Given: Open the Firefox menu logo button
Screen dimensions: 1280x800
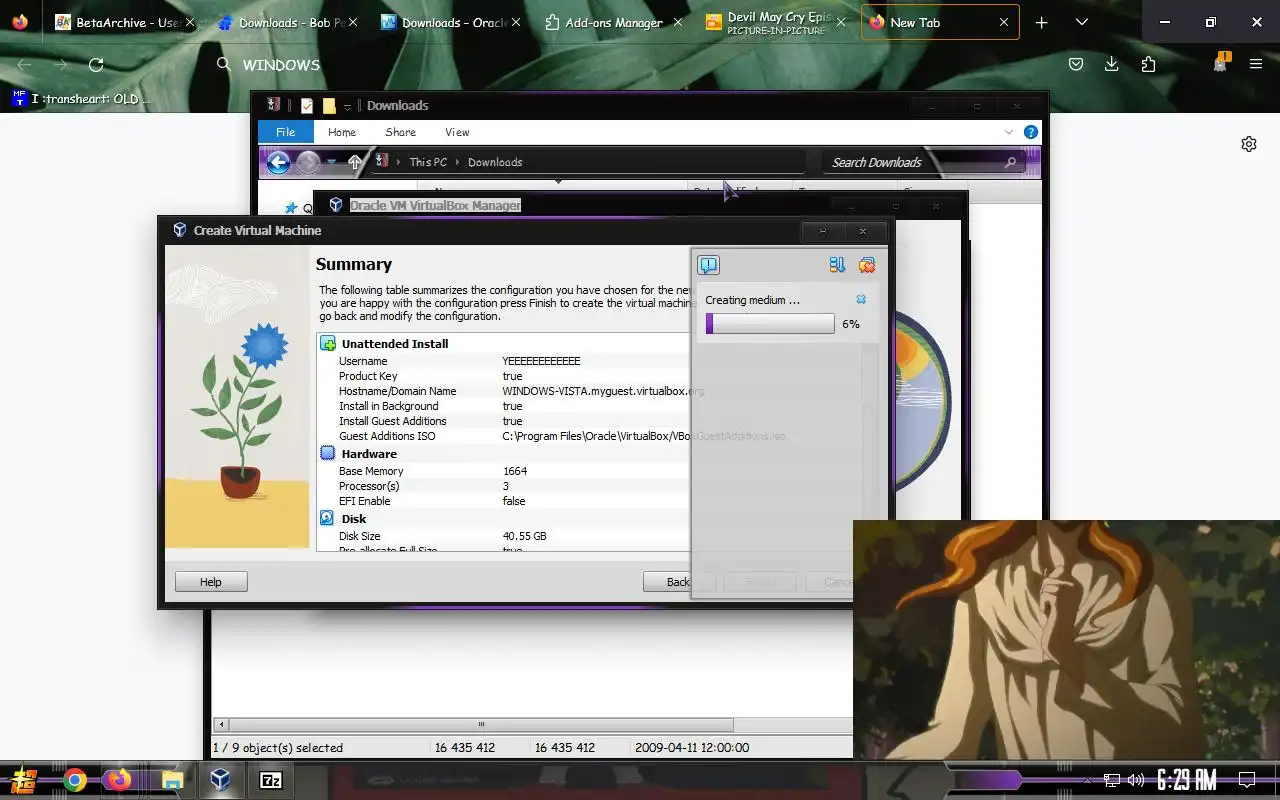Looking at the screenshot, I should [20, 22].
